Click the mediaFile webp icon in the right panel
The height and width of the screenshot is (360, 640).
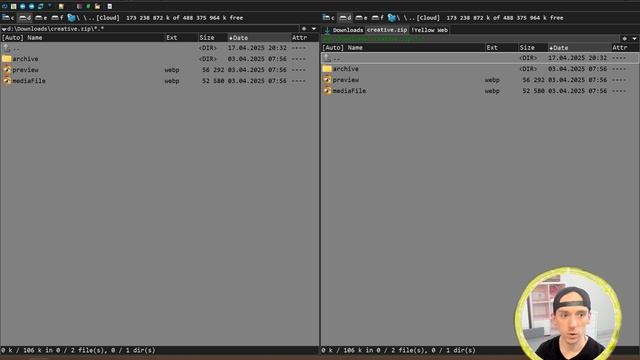327,91
